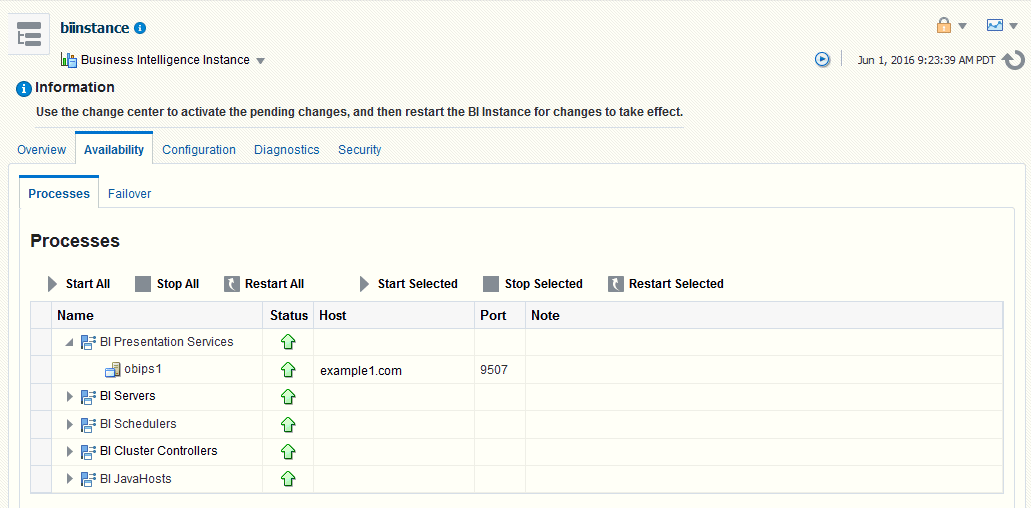
Task: Click the Start All button
Action: point(79,284)
